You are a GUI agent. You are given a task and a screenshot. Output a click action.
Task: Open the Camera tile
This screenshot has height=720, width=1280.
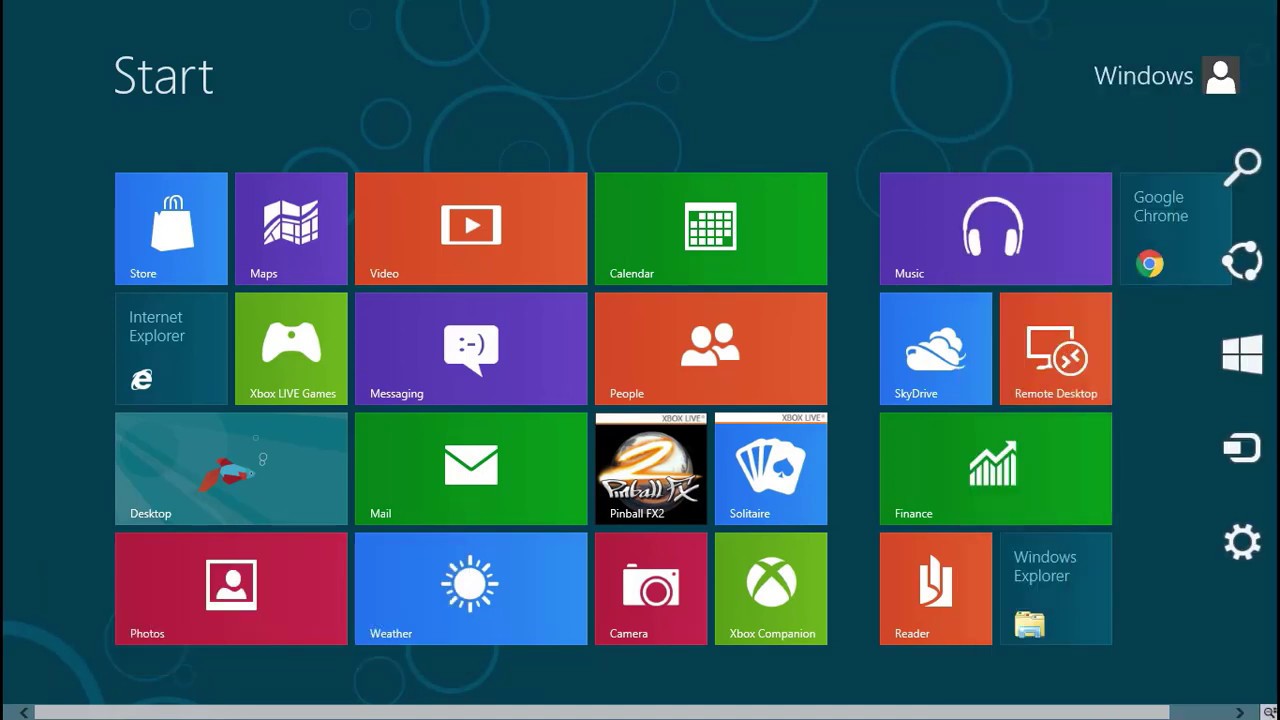tap(651, 589)
